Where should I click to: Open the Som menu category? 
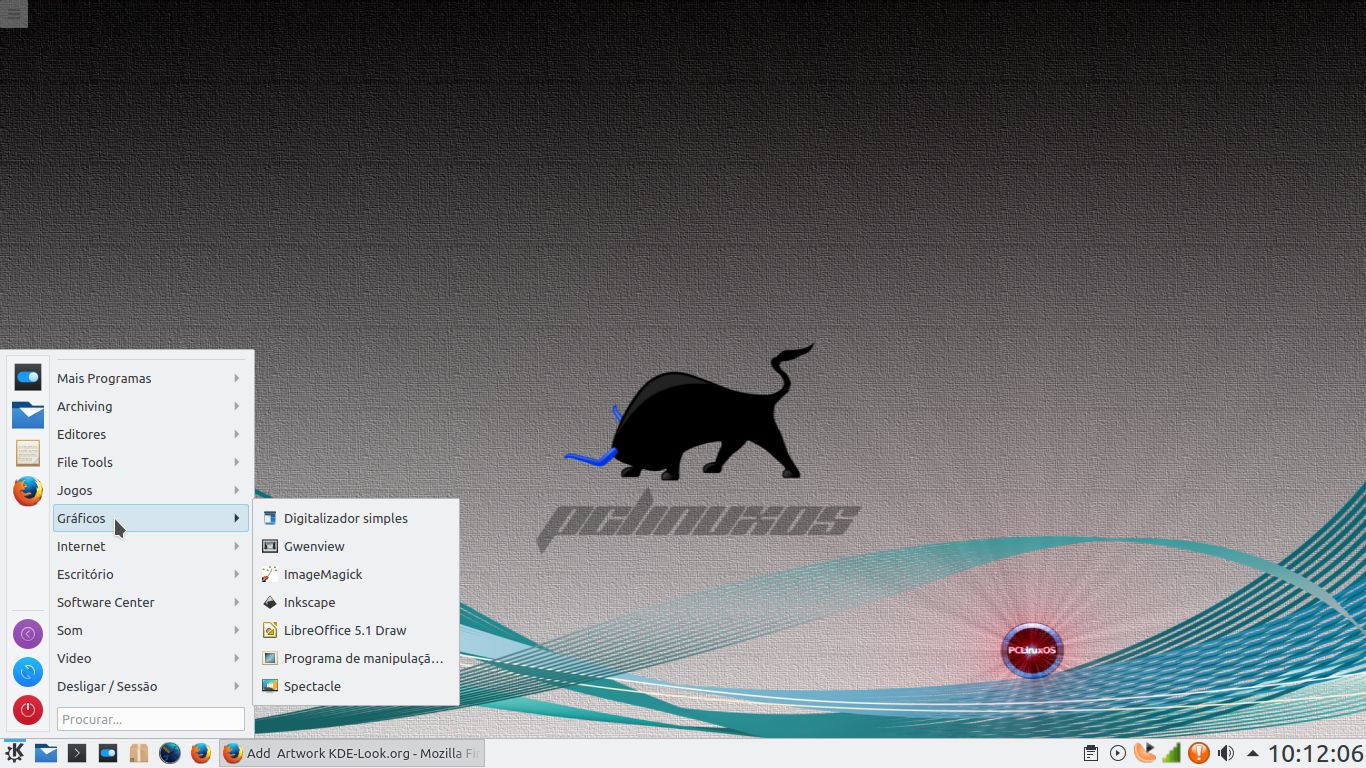tap(150, 630)
